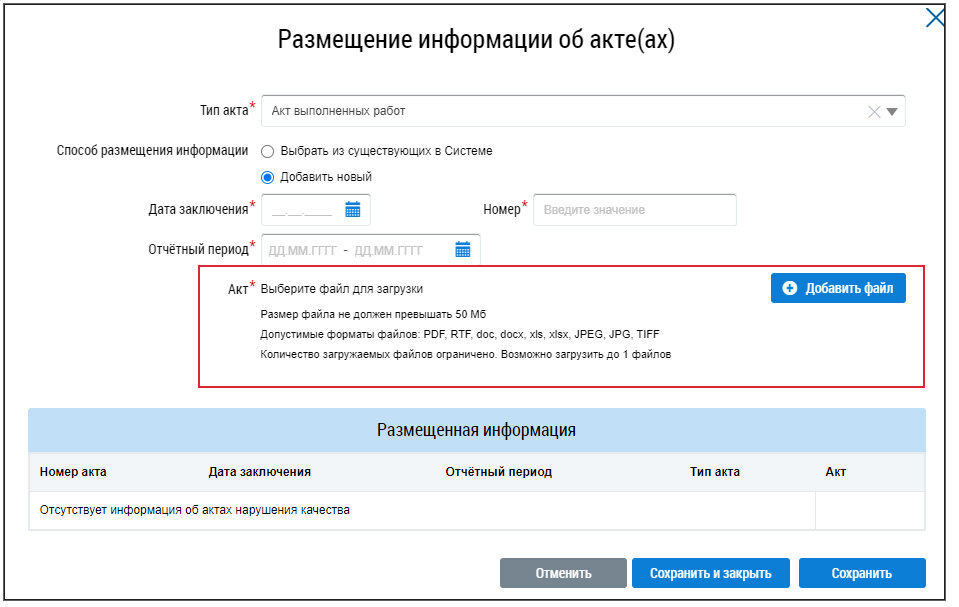Click 'Отчётный период' table column header
959x607 pixels.
coord(498,472)
